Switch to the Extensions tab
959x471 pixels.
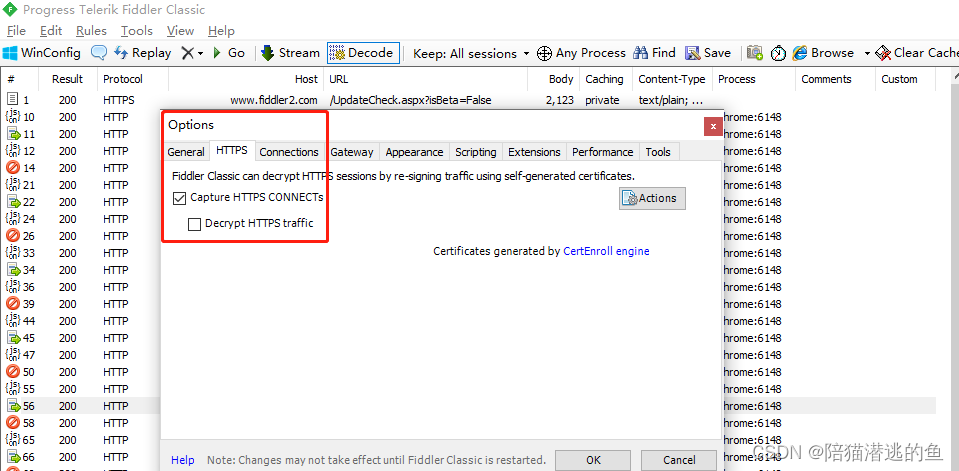pos(534,152)
